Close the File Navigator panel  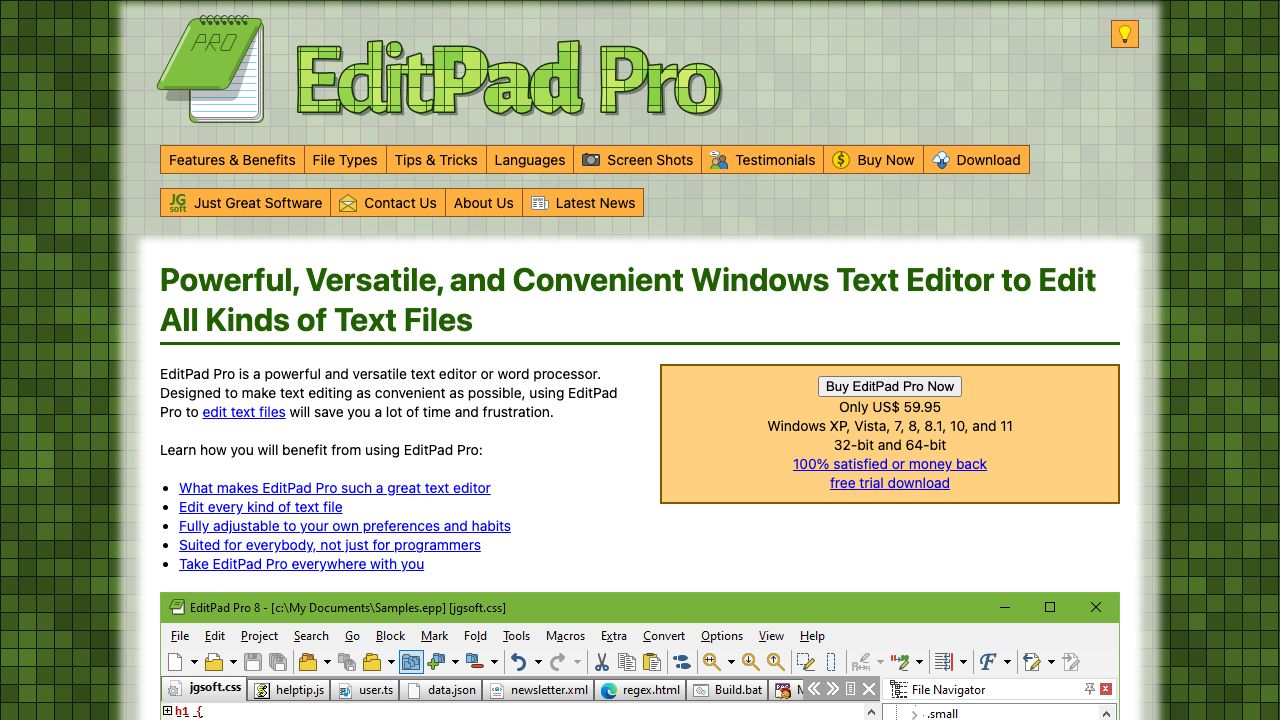(1106, 689)
